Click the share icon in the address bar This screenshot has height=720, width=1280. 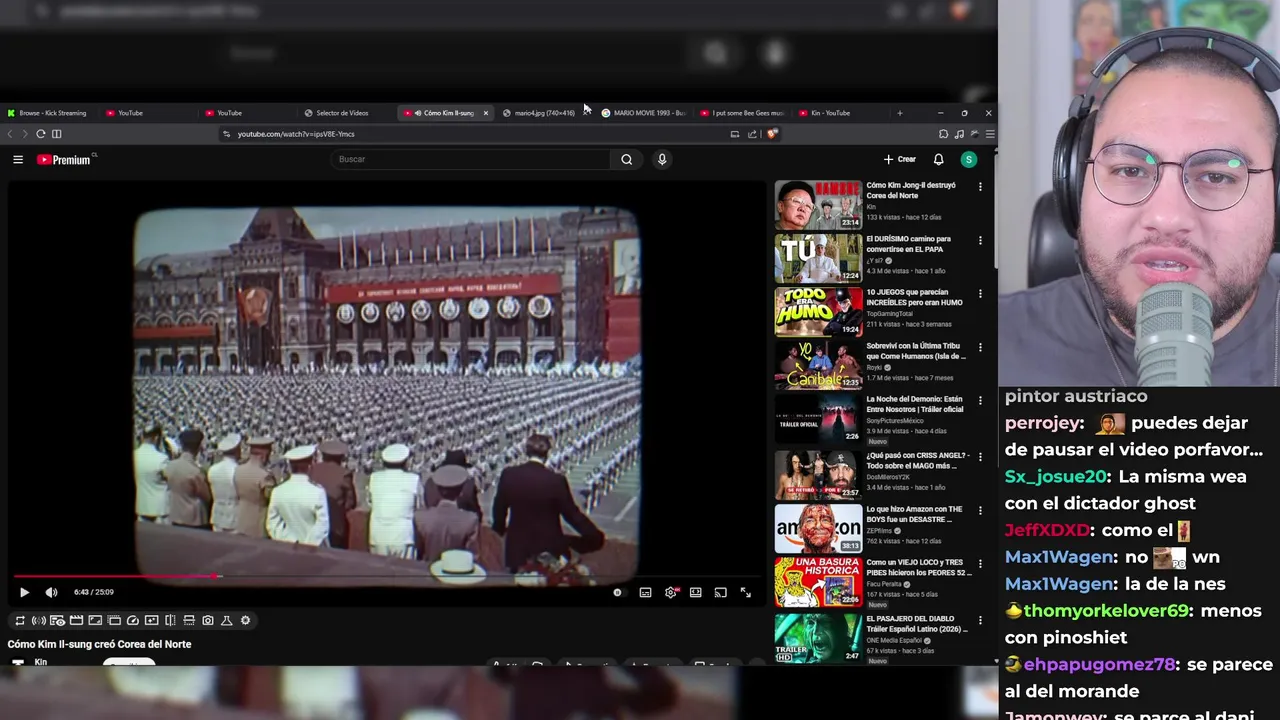pyautogui.click(x=752, y=134)
